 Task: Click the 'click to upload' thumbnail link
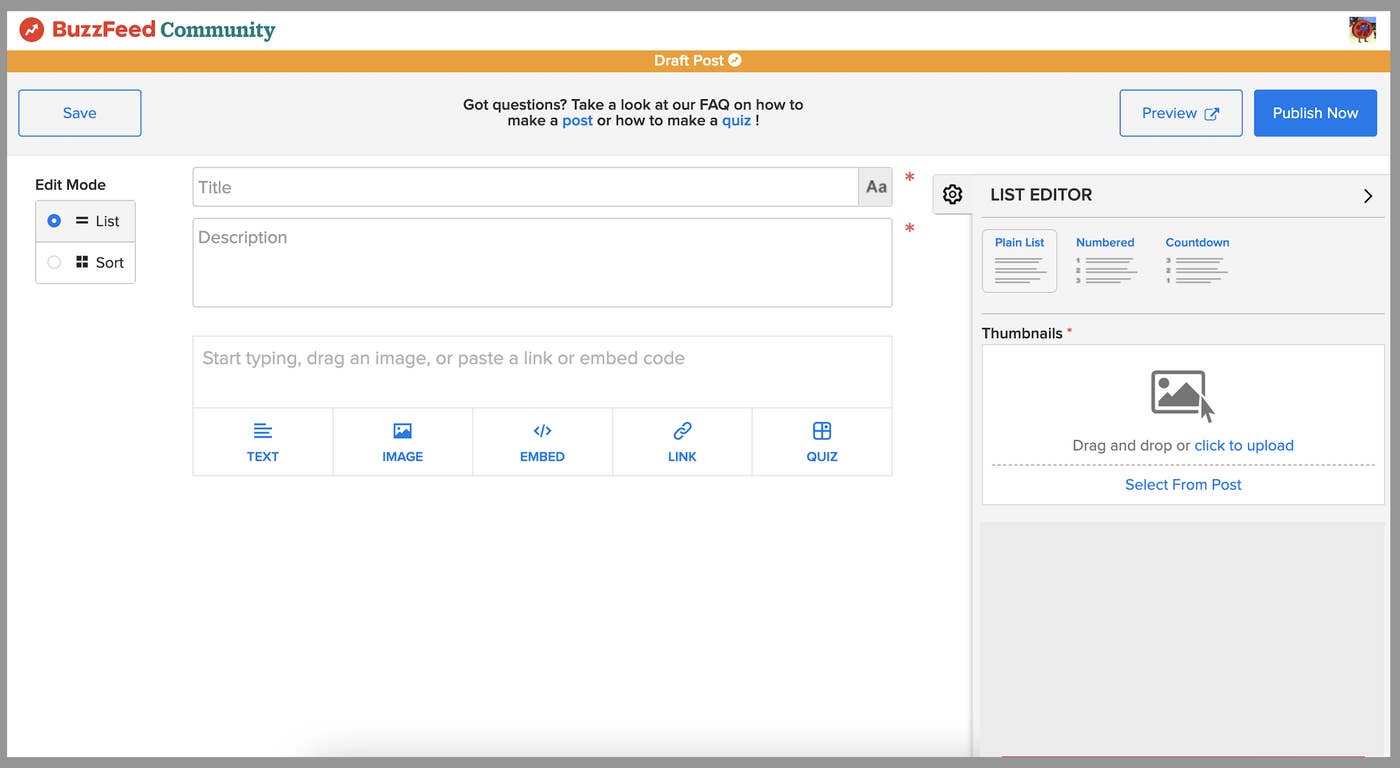pyautogui.click(x=1243, y=446)
